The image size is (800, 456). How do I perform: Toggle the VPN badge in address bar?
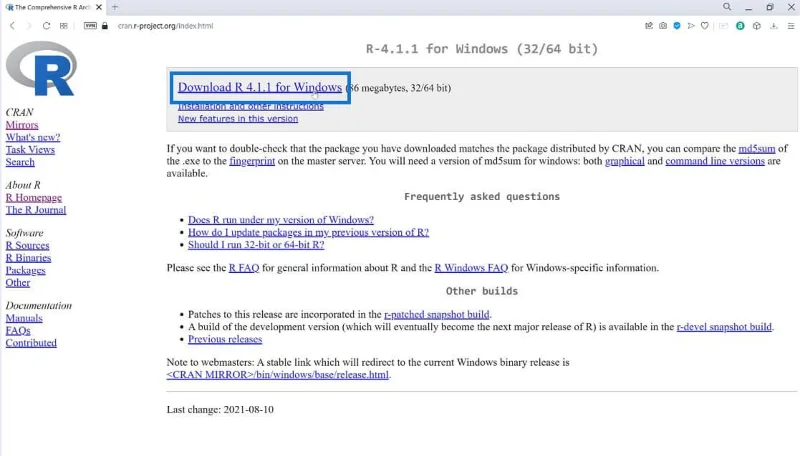pos(90,26)
